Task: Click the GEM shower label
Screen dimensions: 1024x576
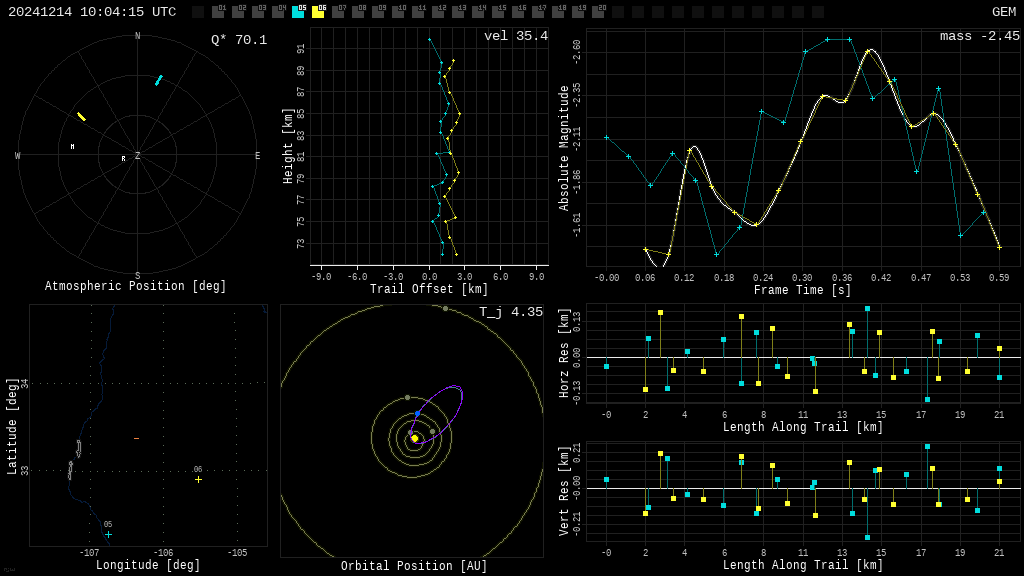Action: coord(1003,12)
